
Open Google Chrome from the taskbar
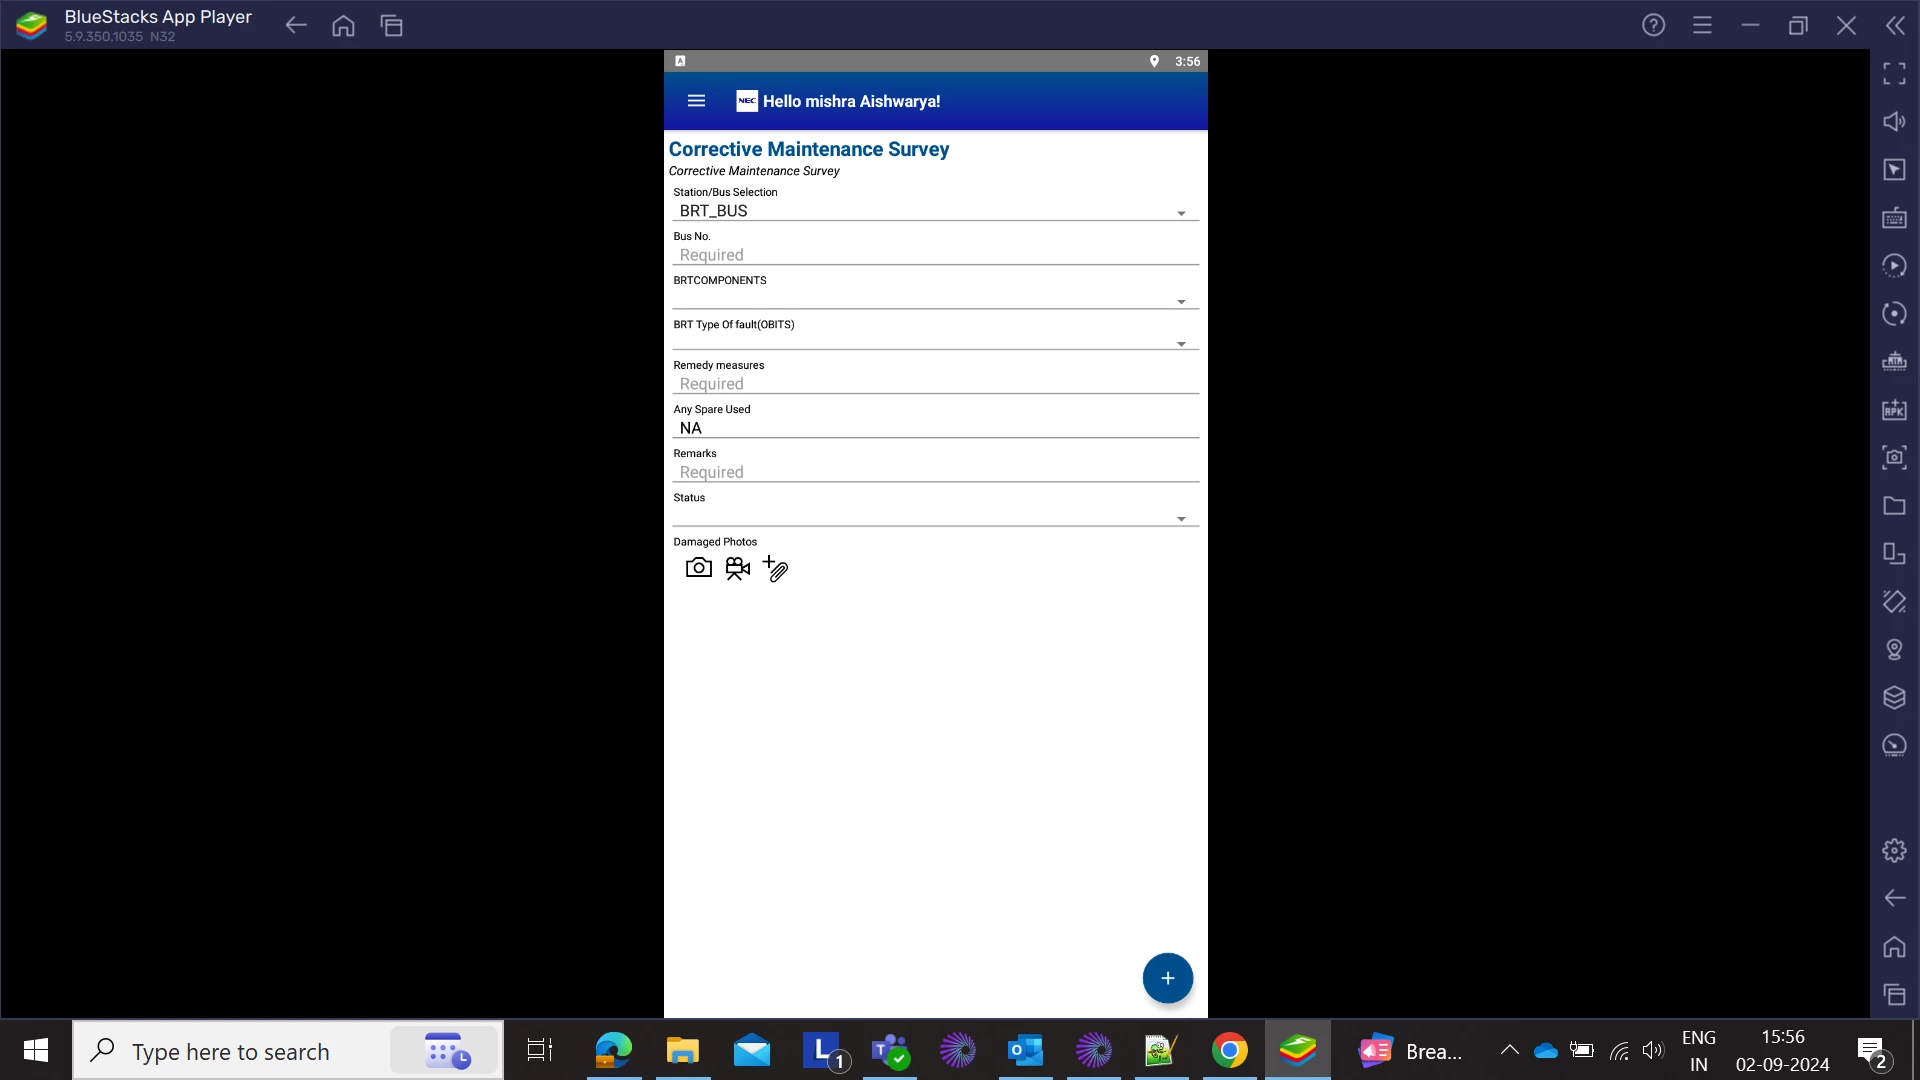click(x=1229, y=1051)
